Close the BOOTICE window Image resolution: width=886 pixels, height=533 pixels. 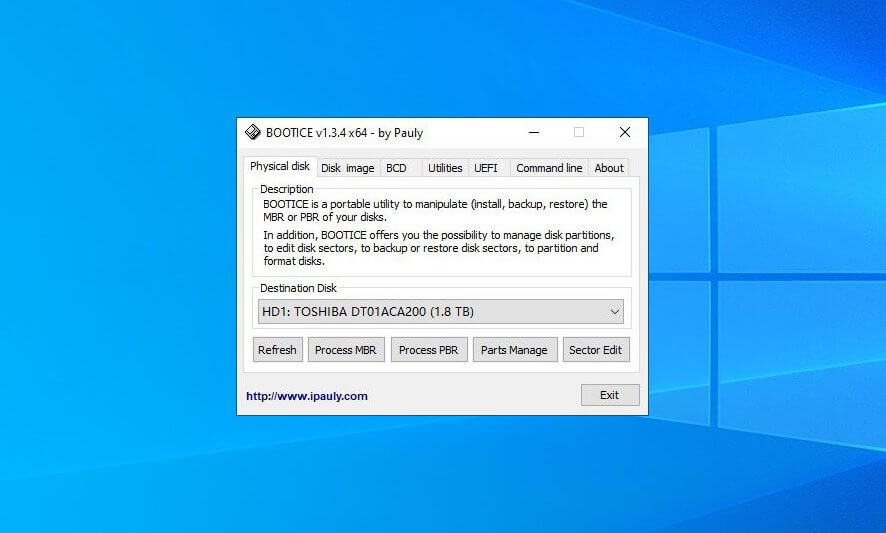(x=624, y=132)
